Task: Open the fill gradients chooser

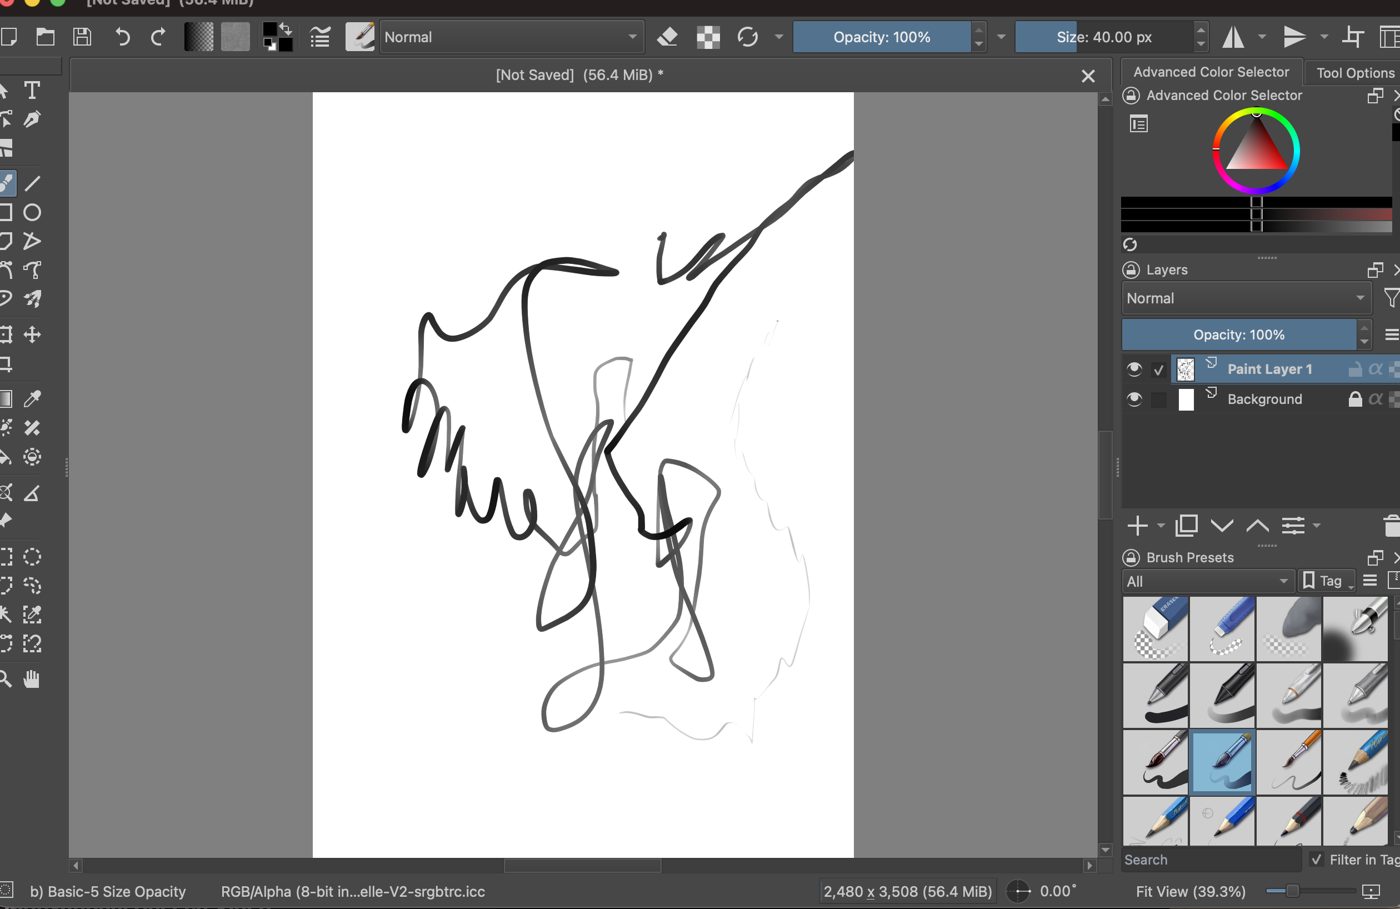Action: [x=199, y=37]
